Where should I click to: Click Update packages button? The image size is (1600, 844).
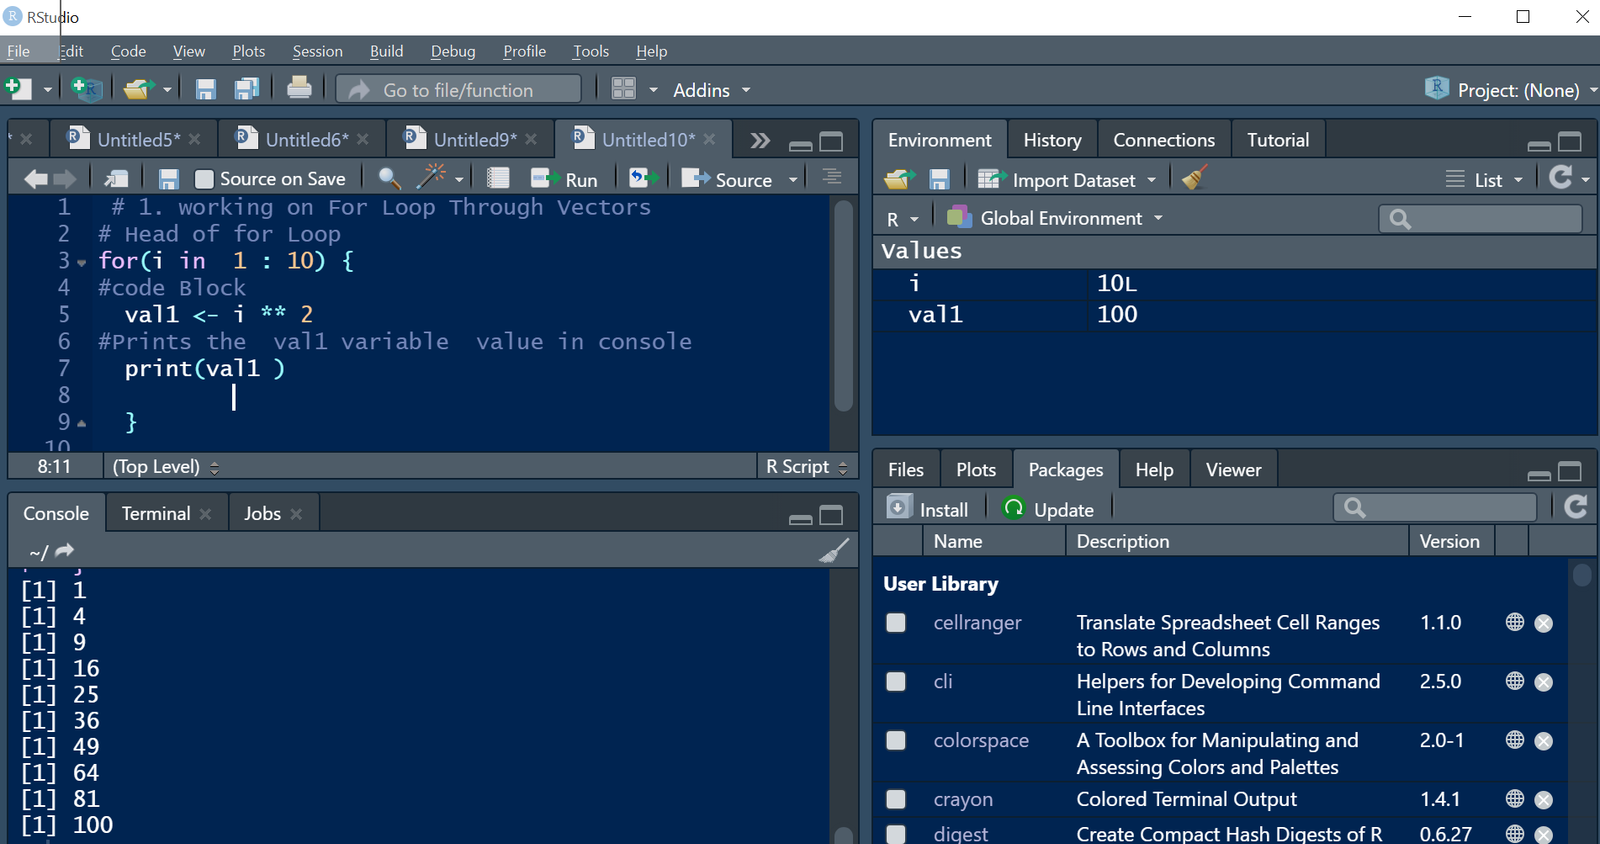1048,509
